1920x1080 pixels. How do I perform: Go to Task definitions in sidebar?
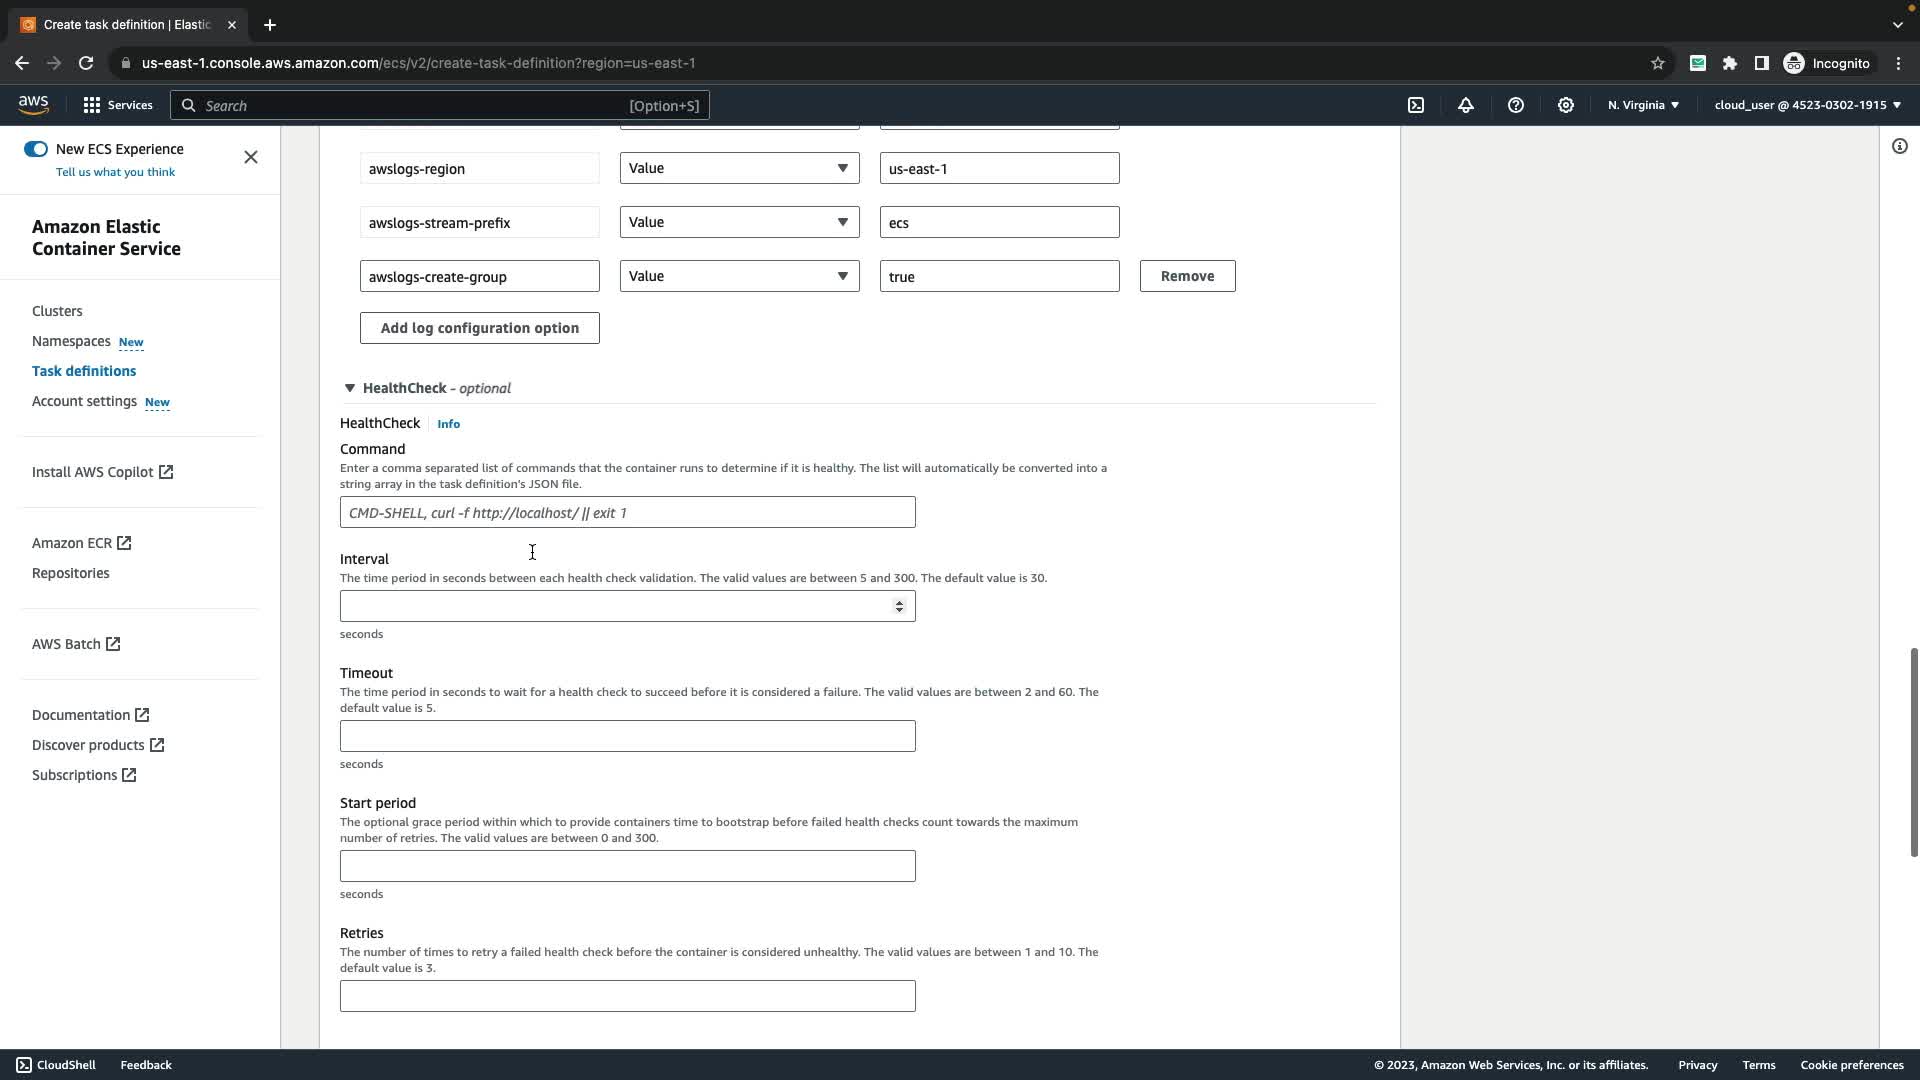coord(84,371)
